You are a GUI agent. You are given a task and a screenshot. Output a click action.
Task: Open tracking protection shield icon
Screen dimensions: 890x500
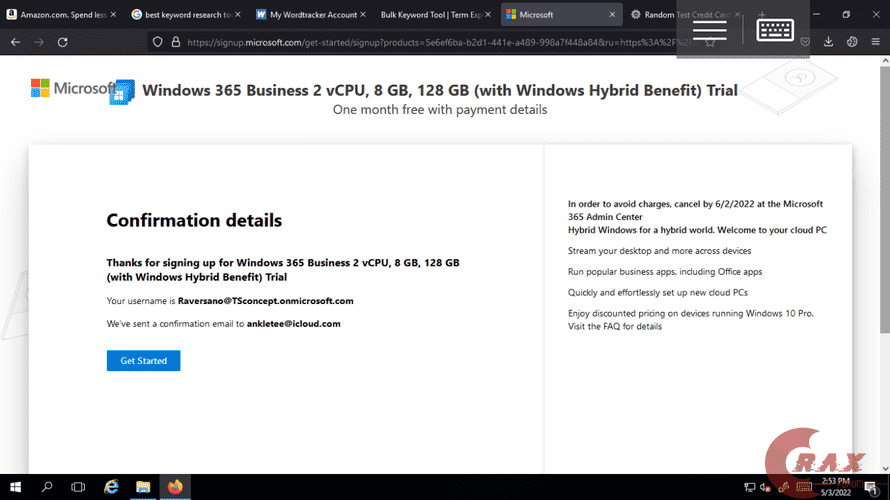158,42
